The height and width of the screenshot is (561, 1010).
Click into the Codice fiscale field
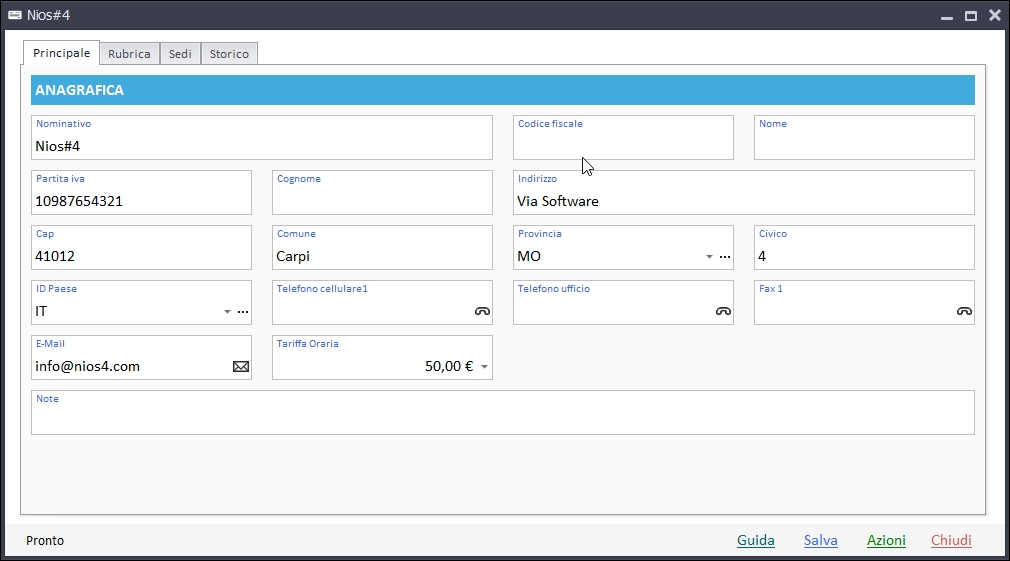pos(622,146)
